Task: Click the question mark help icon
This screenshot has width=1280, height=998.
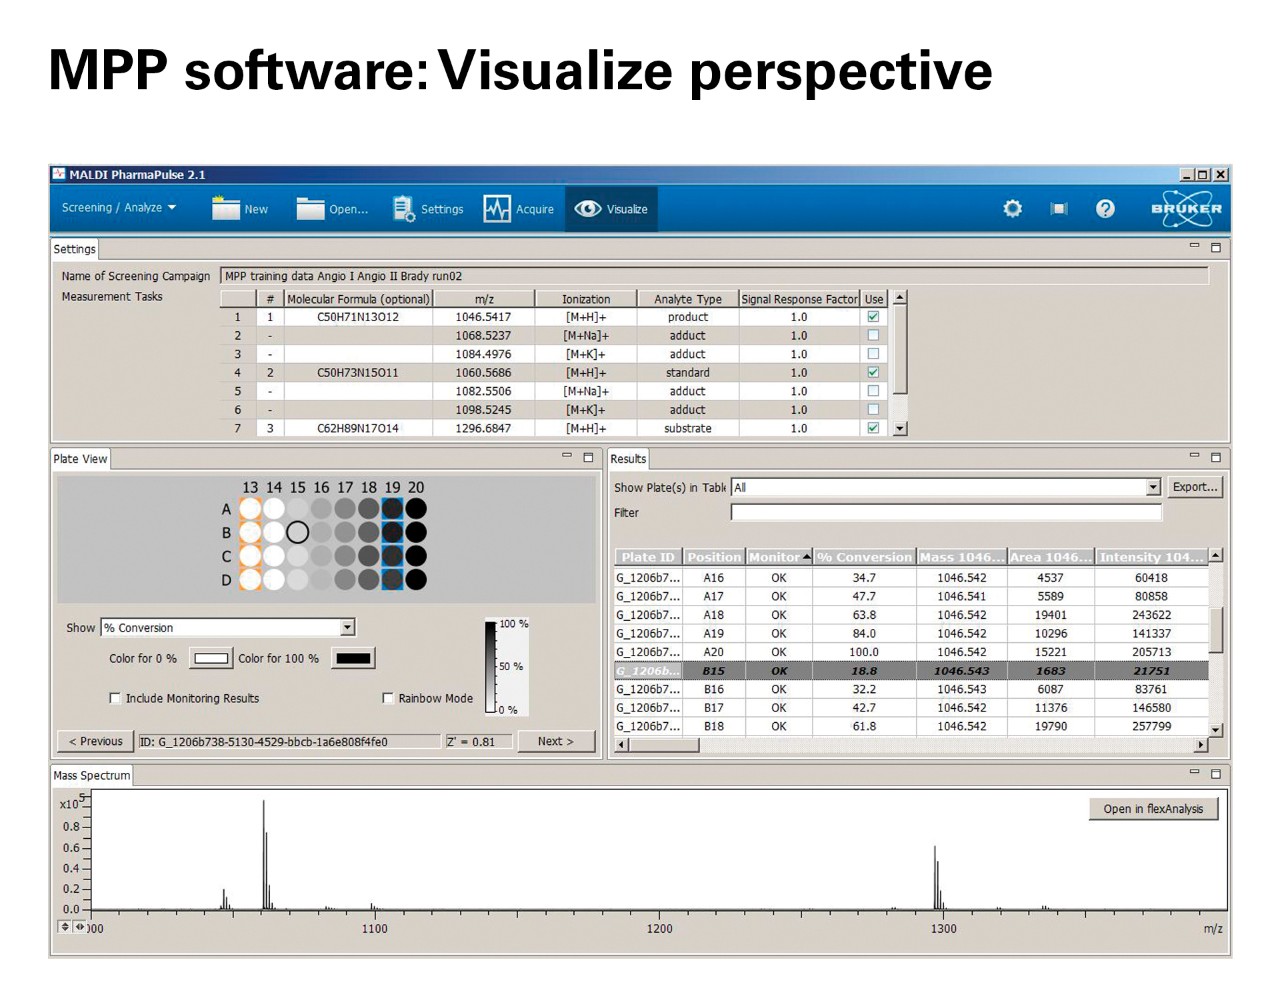Action: (1105, 208)
